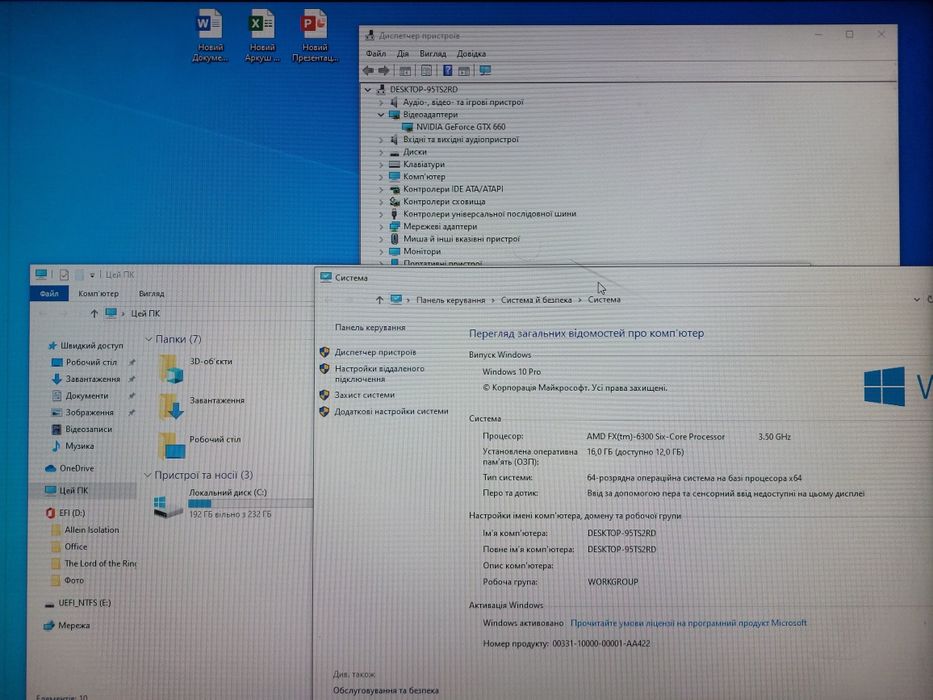Select Завантаження in Explorer sidebar
933x700 pixels.
pos(92,379)
